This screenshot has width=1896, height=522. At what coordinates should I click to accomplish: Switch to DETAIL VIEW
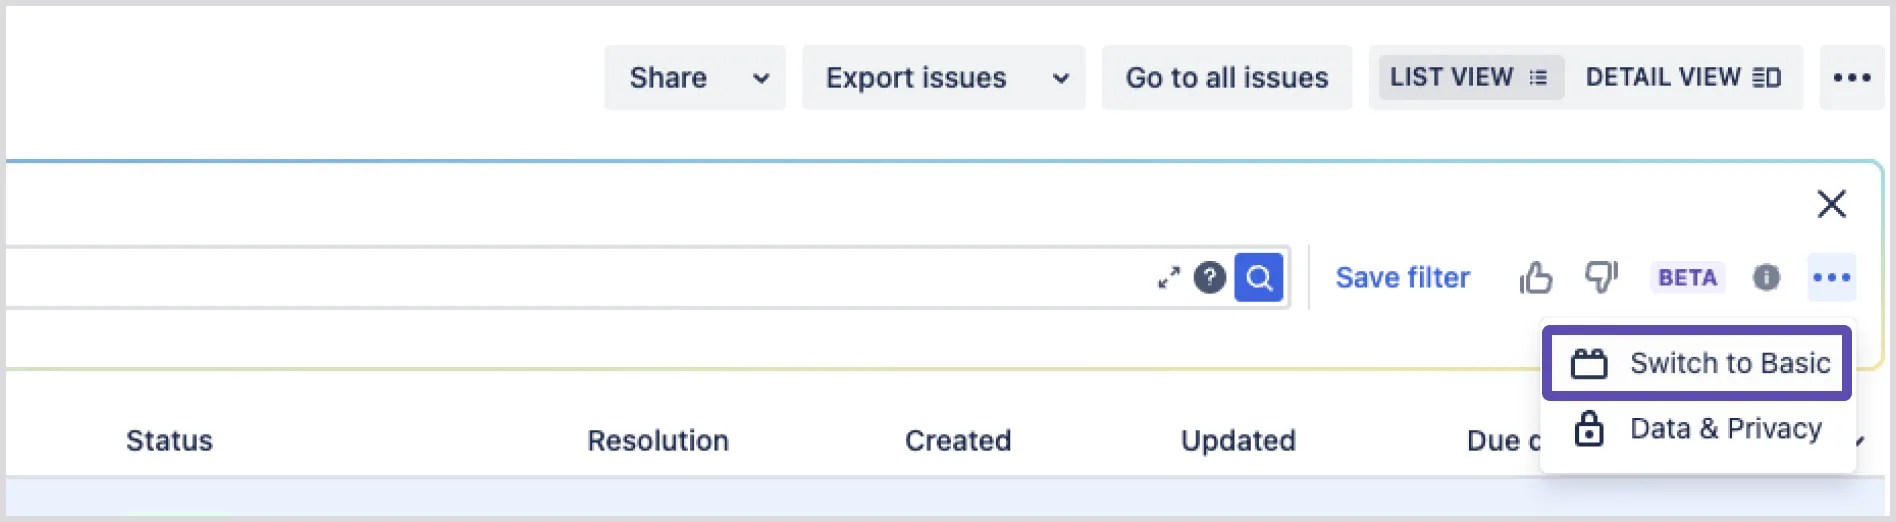click(1683, 77)
